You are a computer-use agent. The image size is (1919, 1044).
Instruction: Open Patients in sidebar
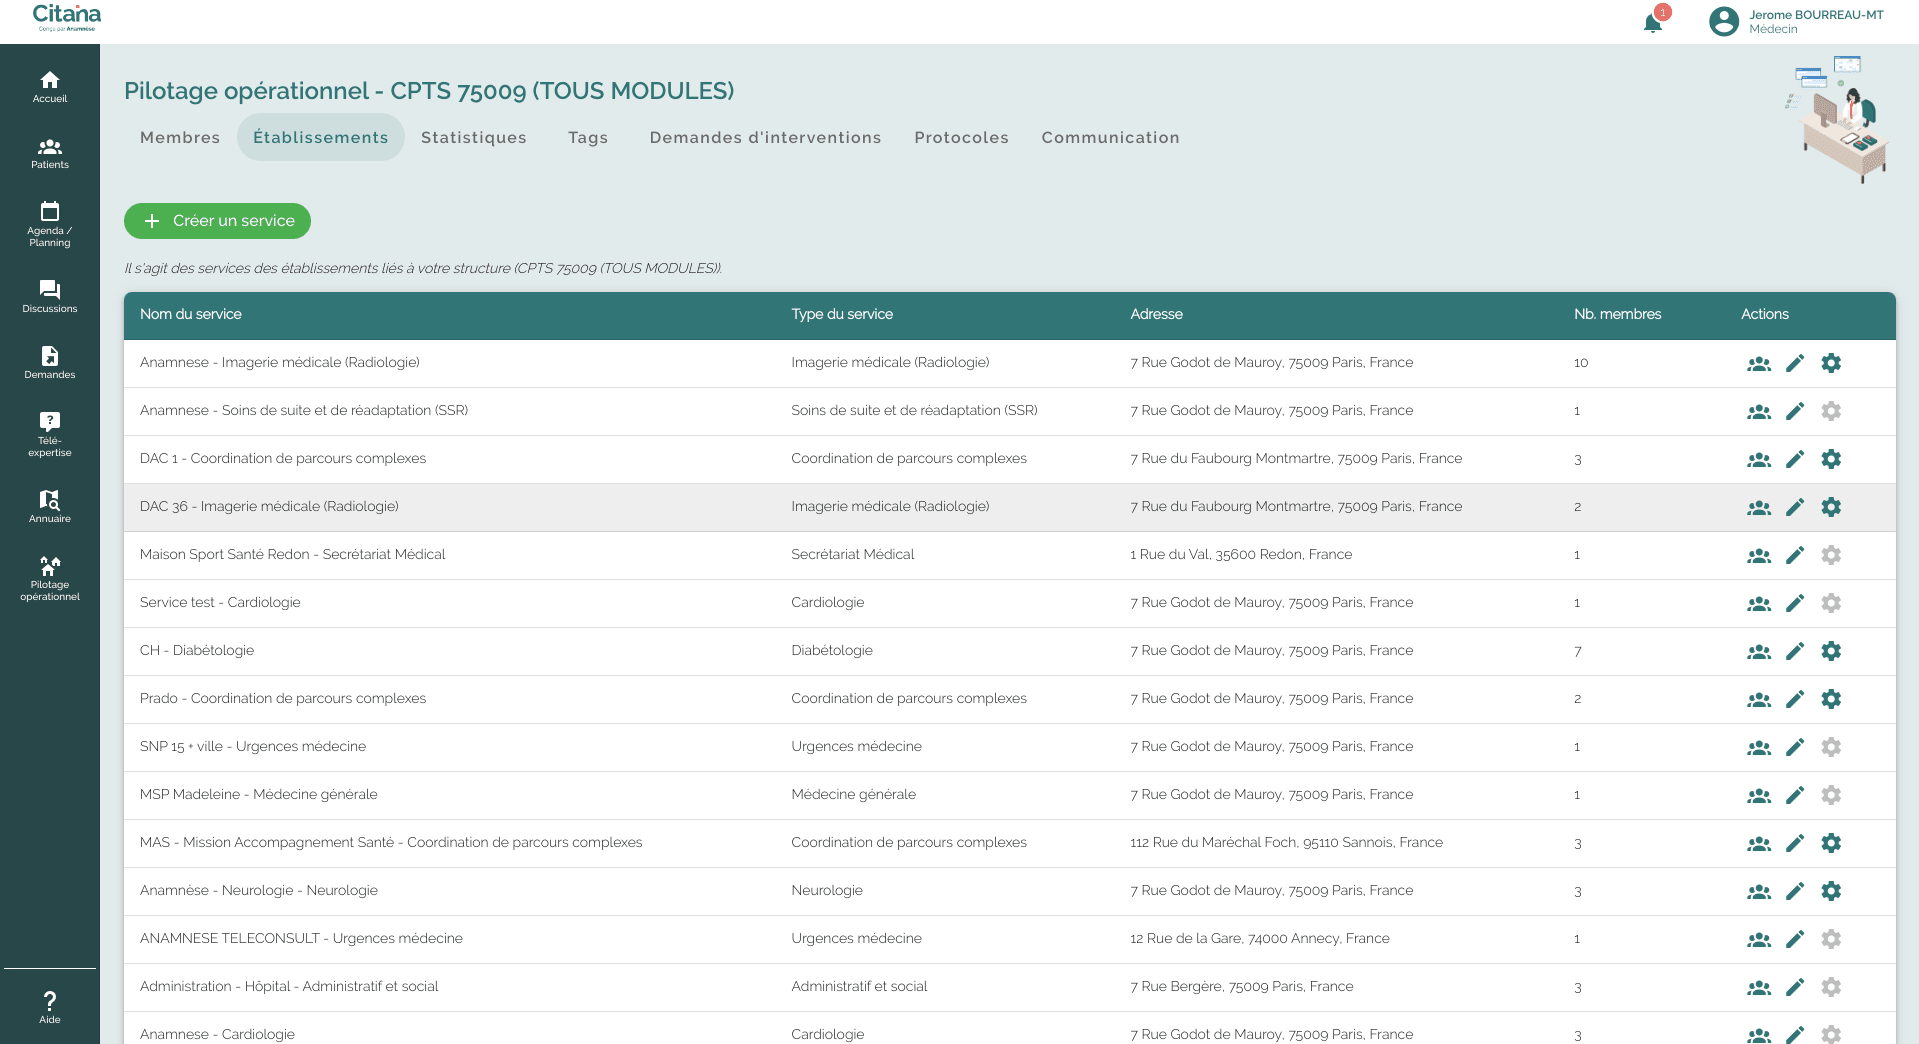50,153
